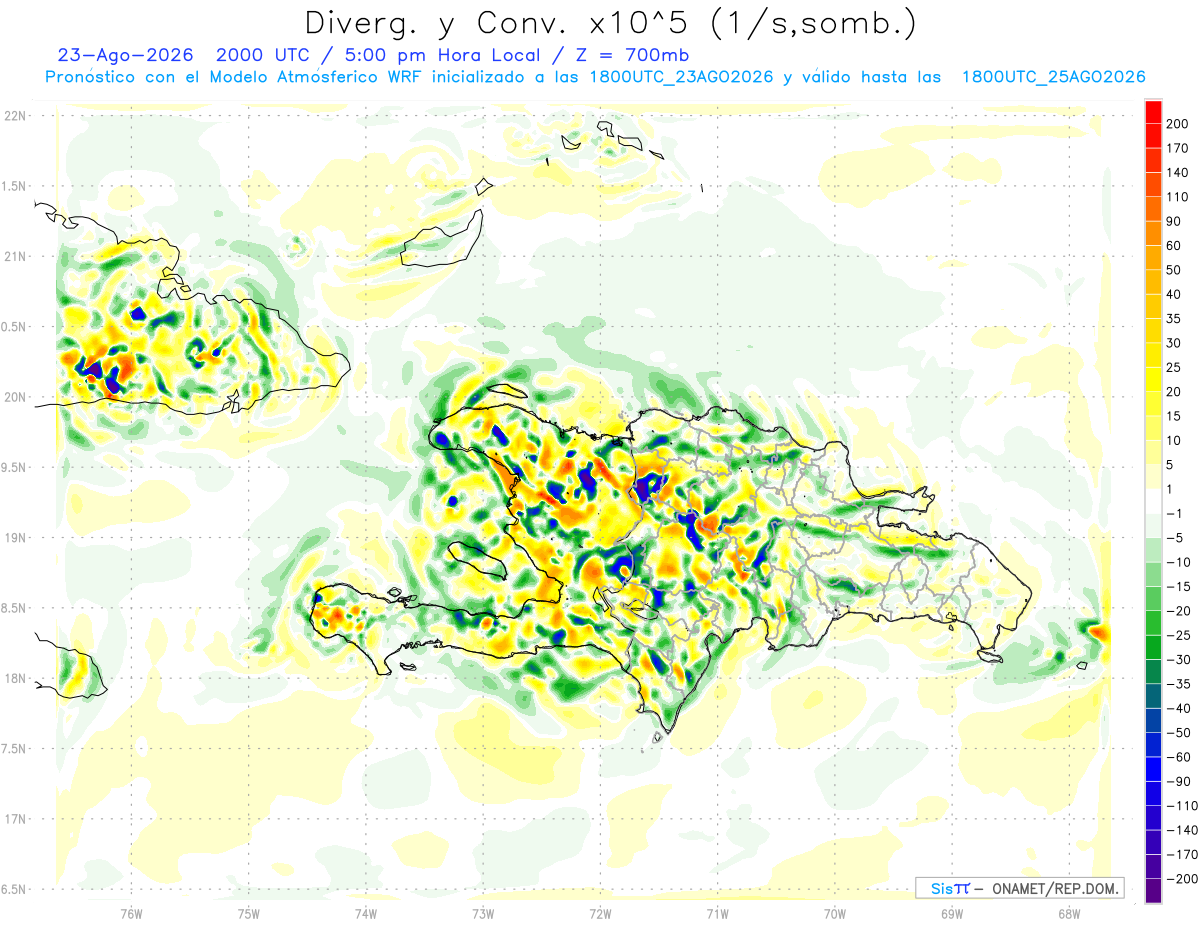Click the latitude label '19N'

[x=17, y=537]
